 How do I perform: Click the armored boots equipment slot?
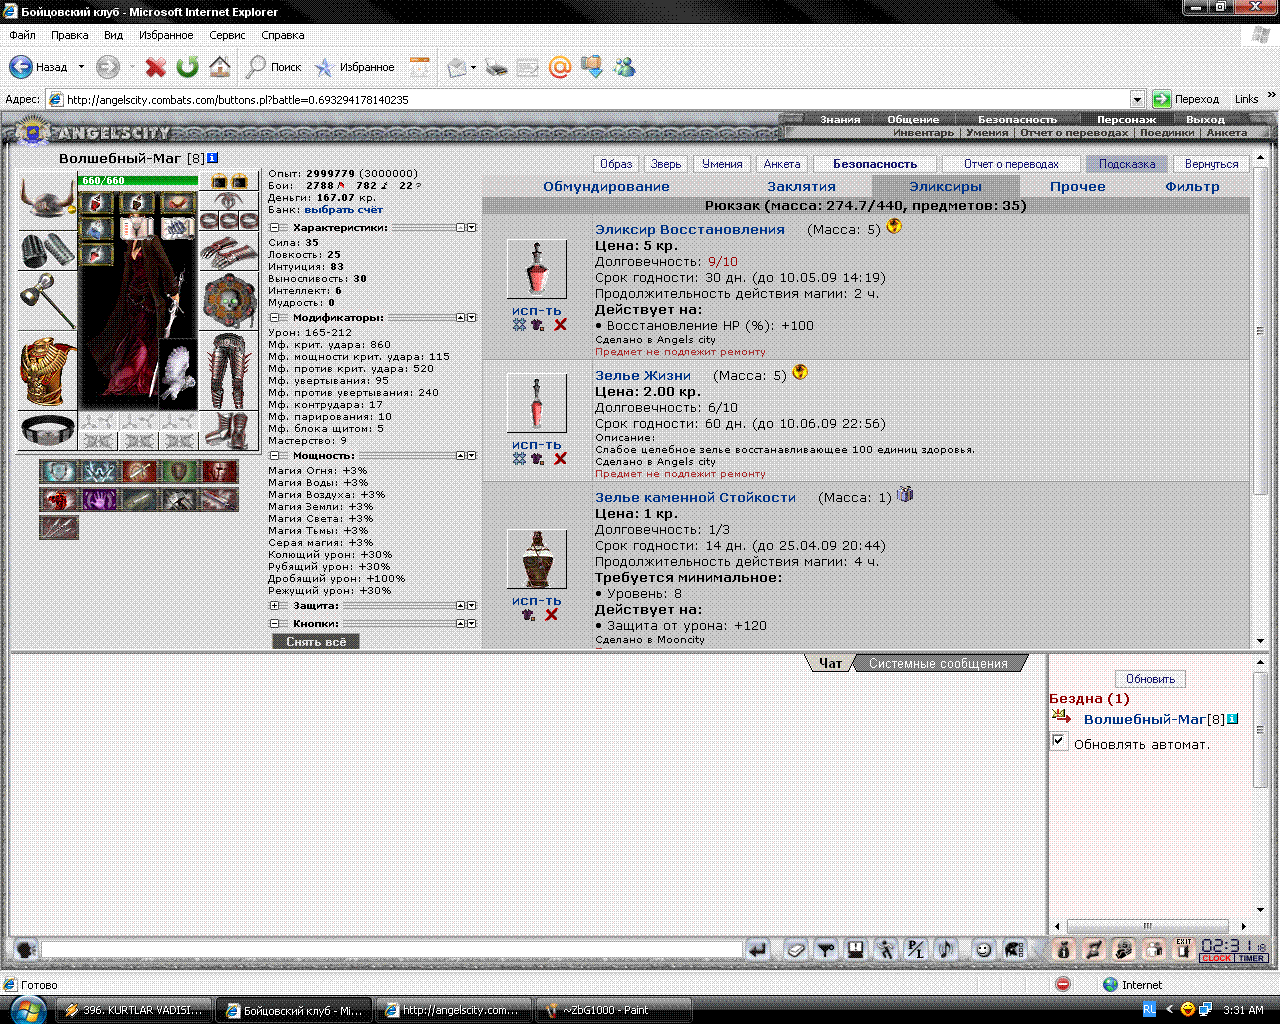click(x=229, y=431)
